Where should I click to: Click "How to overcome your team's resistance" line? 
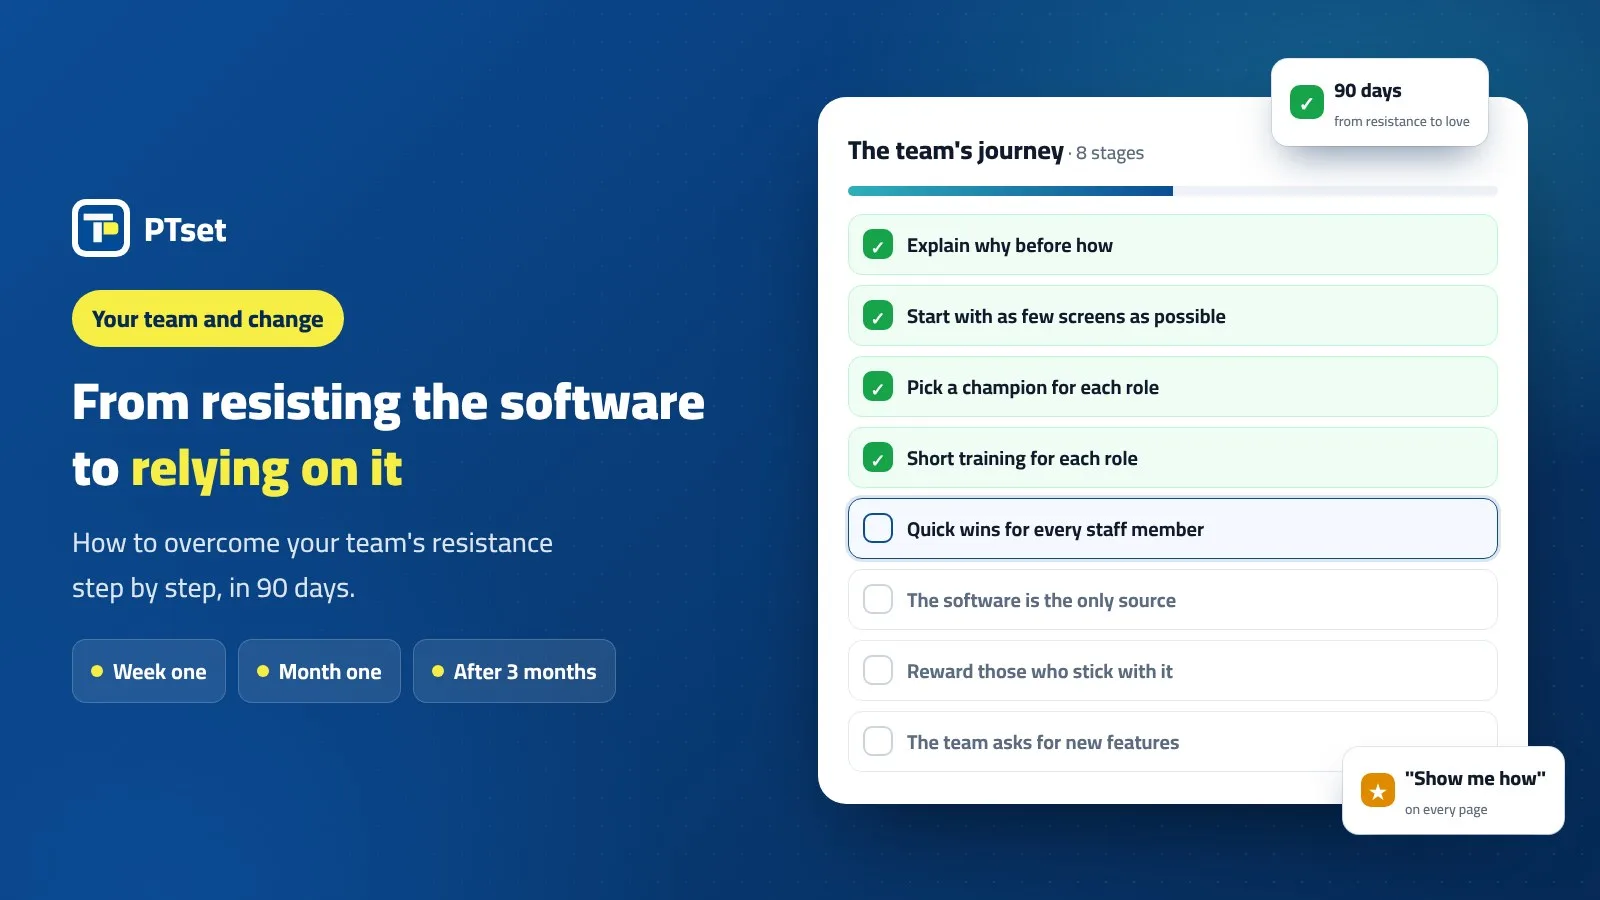(312, 543)
